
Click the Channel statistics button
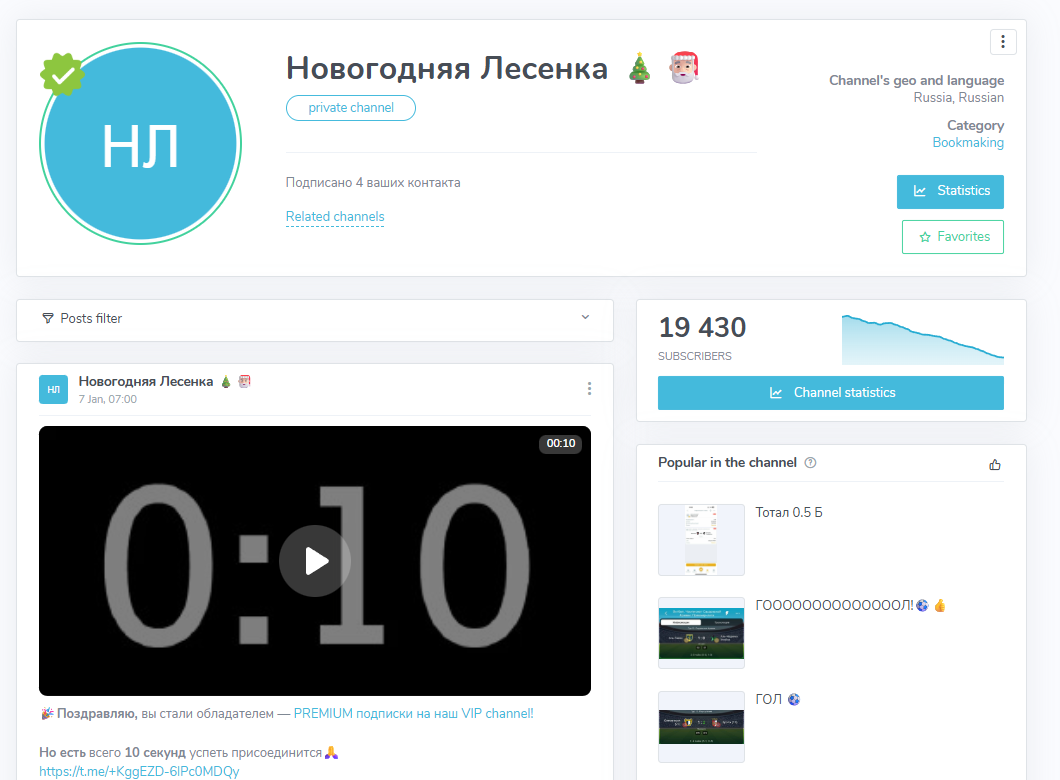(x=830, y=392)
